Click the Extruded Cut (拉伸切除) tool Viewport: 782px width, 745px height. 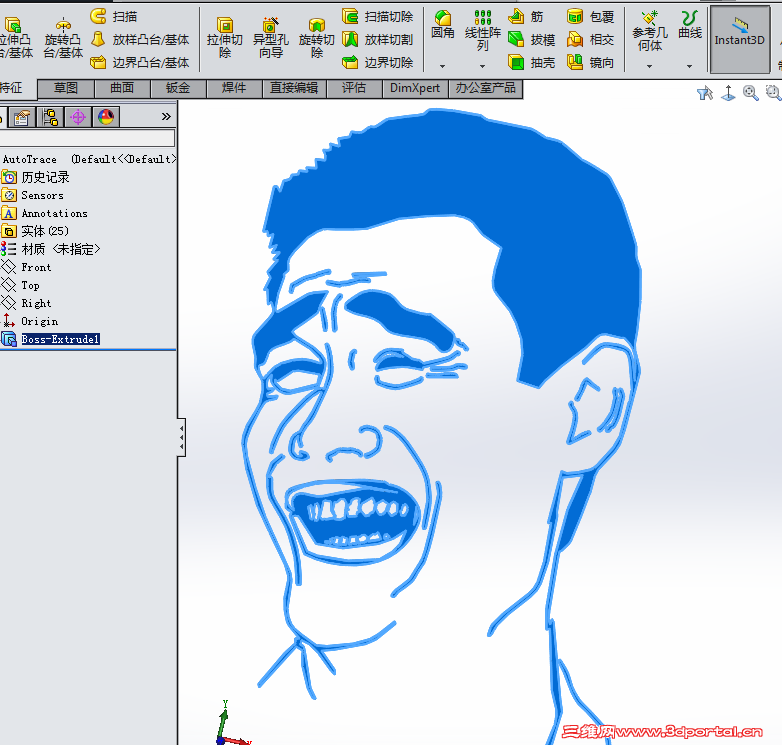224,39
